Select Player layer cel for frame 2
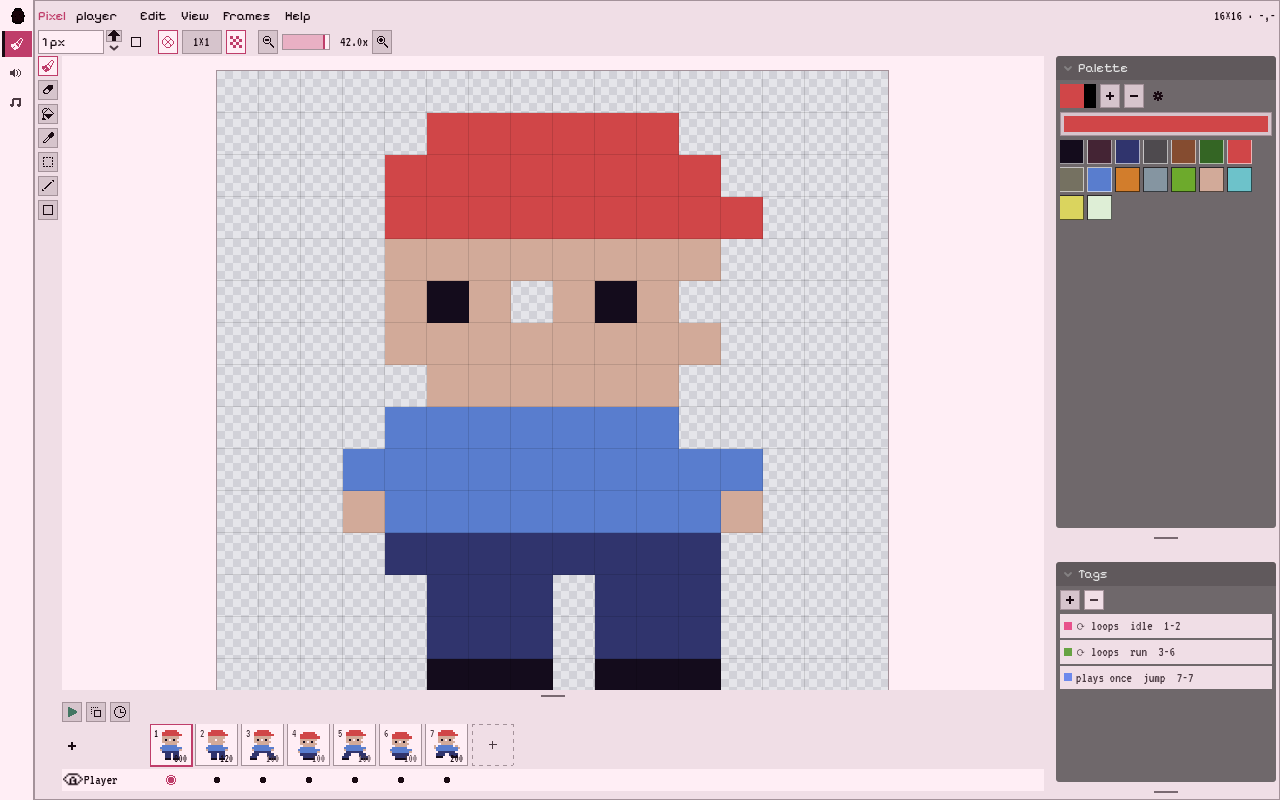The width and height of the screenshot is (1280, 800). coord(217,780)
